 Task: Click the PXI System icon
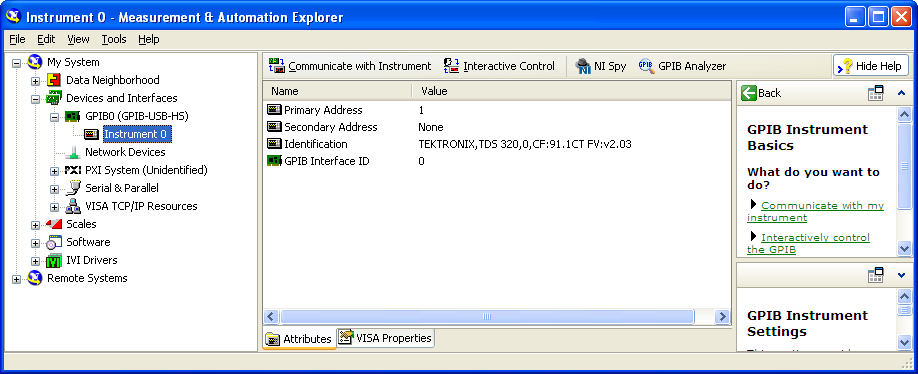click(x=73, y=170)
